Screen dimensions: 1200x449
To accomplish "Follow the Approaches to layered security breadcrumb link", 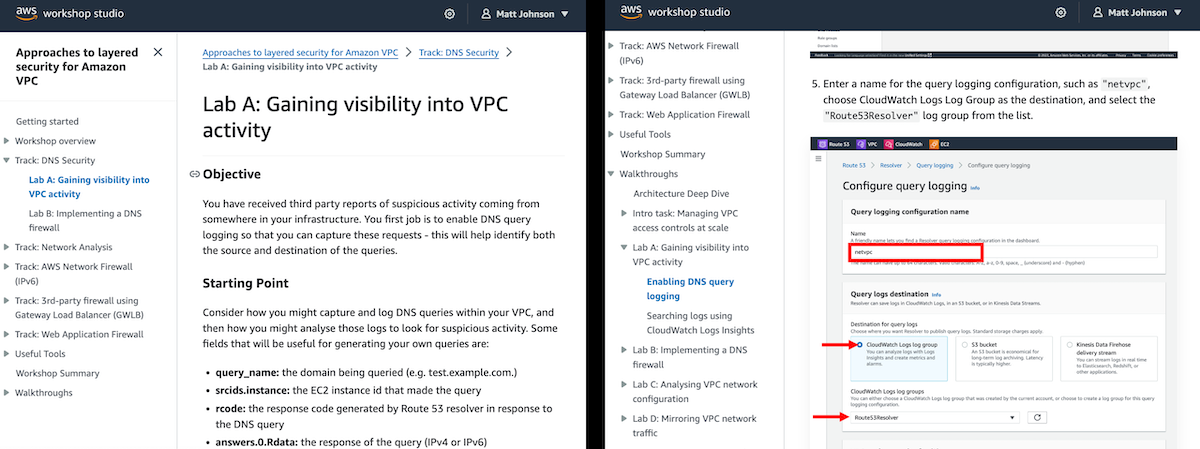I will click(x=302, y=52).
